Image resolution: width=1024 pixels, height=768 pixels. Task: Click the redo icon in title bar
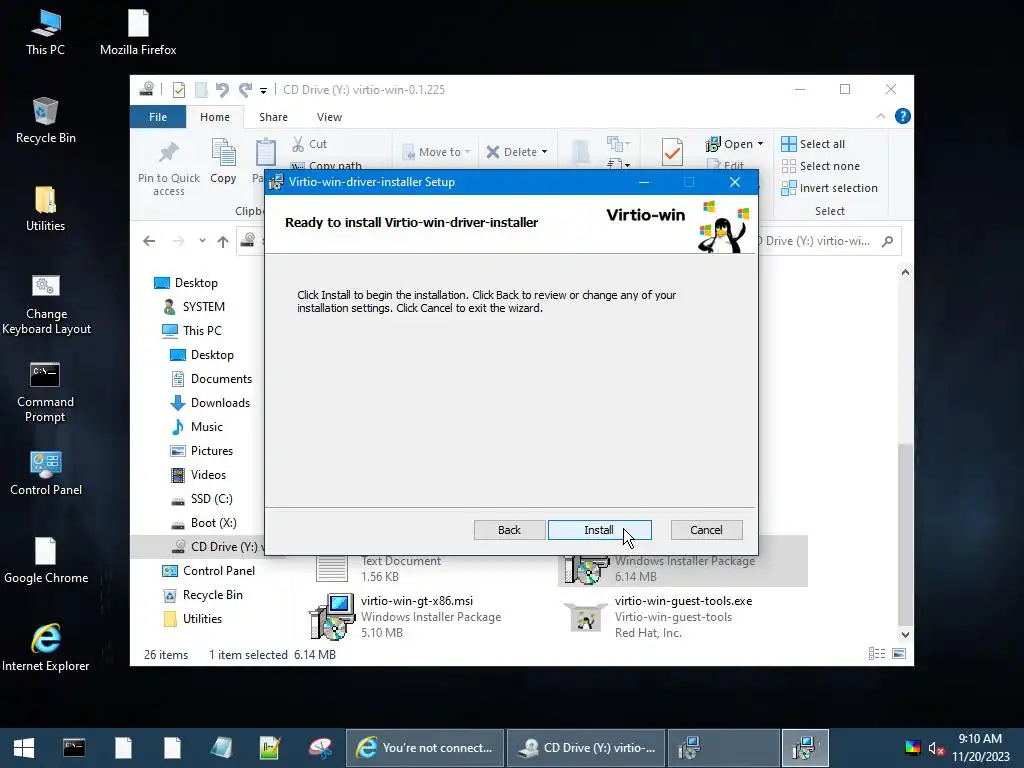point(245,89)
